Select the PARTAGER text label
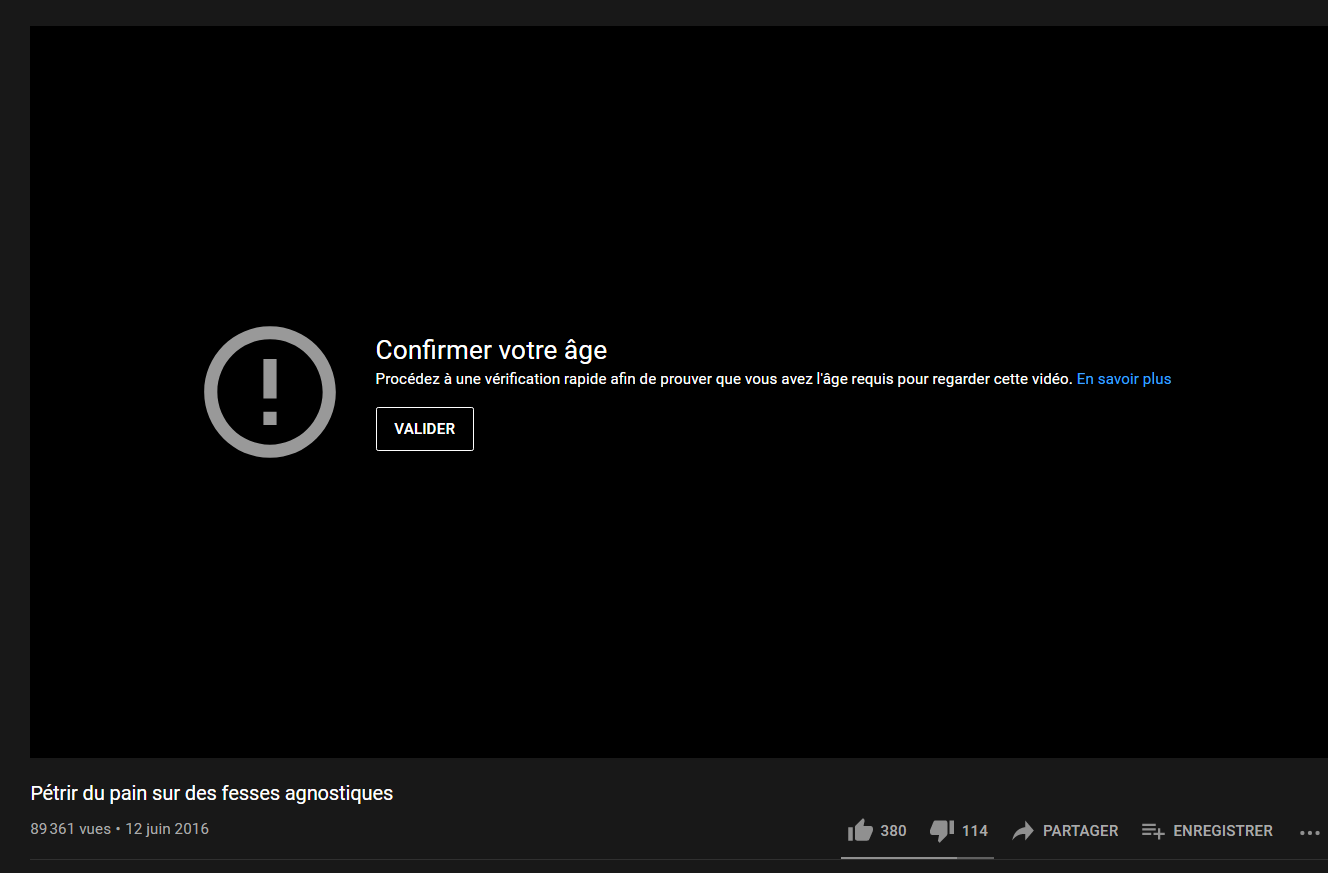The width and height of the screenshot is (1328, 873). tap(1080, 831)
